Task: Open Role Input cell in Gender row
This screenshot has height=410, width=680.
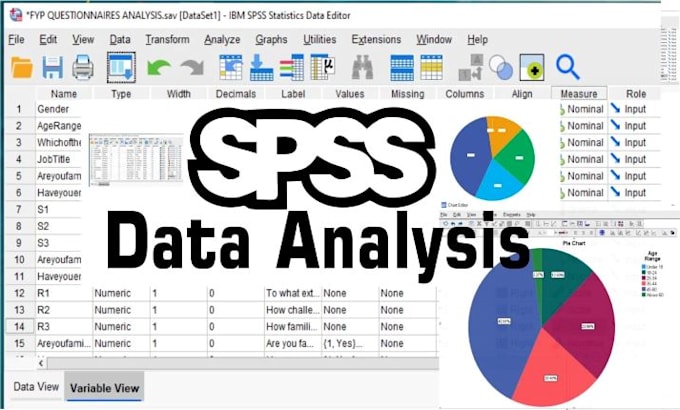Action: click(x=635, y=109)
